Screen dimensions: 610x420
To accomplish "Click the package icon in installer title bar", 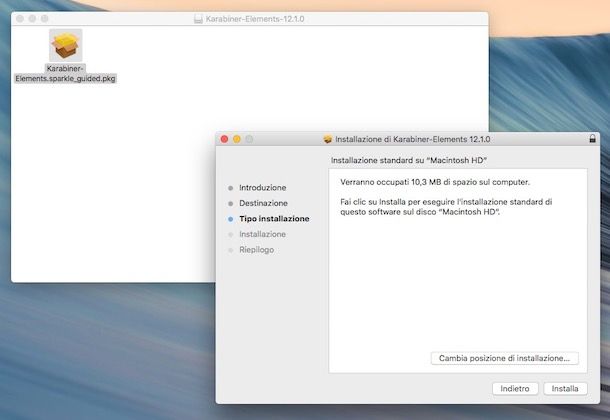I will 328,139.
